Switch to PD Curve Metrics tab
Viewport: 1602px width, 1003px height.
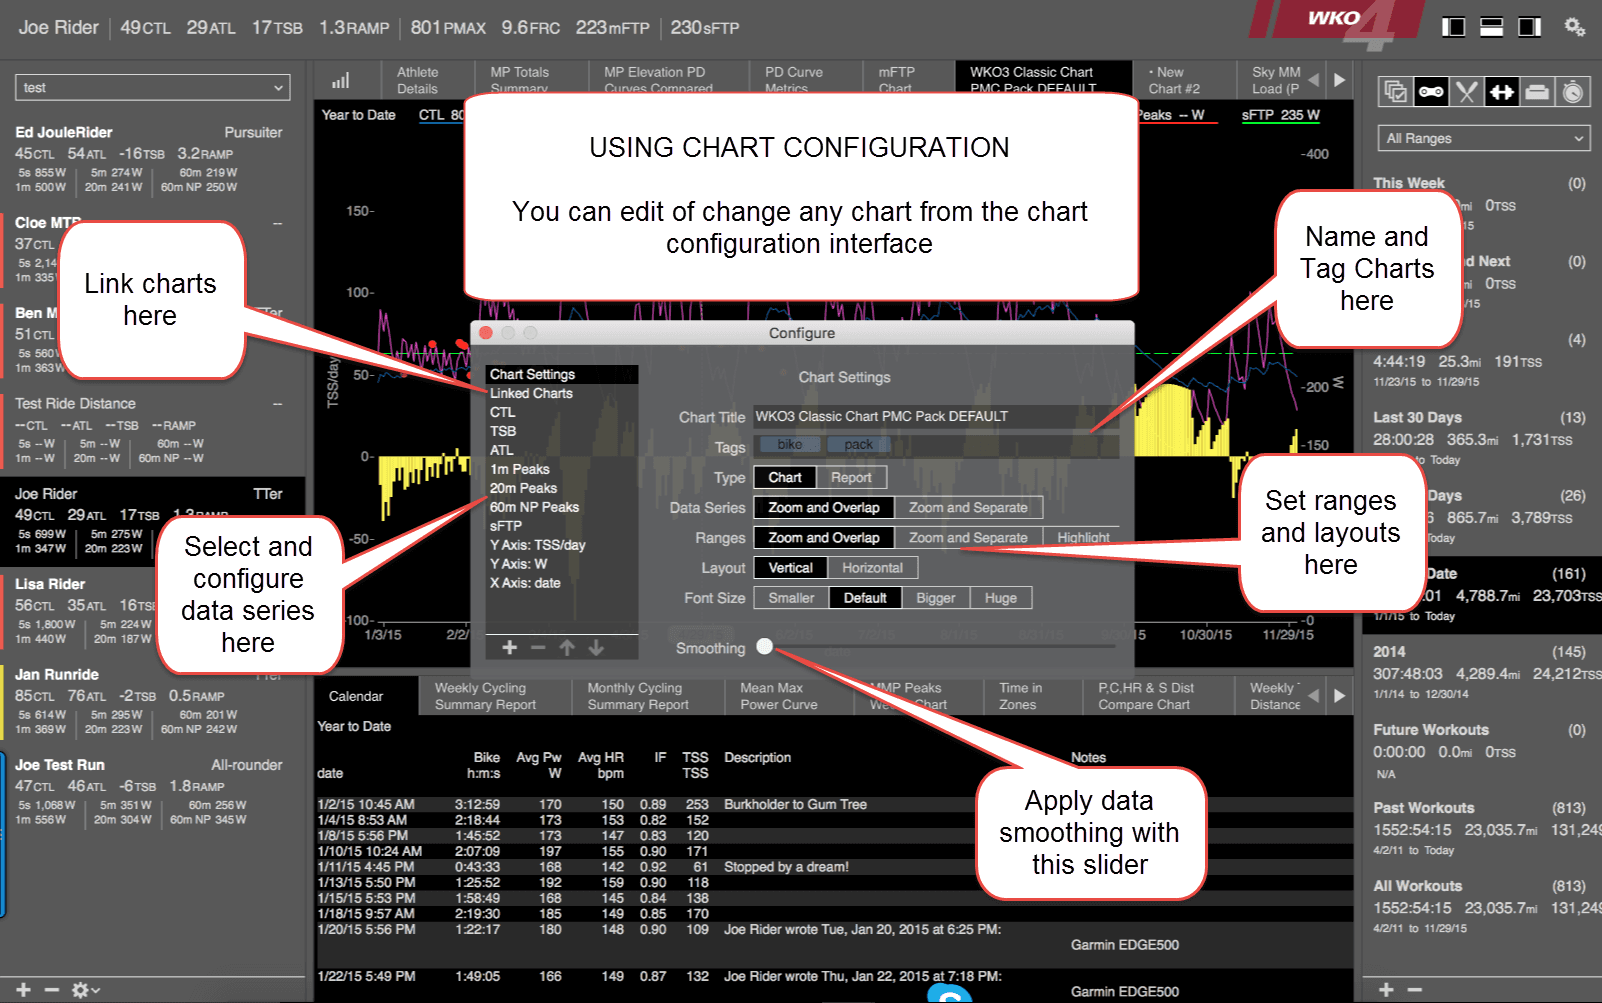[x=794, y=80]
